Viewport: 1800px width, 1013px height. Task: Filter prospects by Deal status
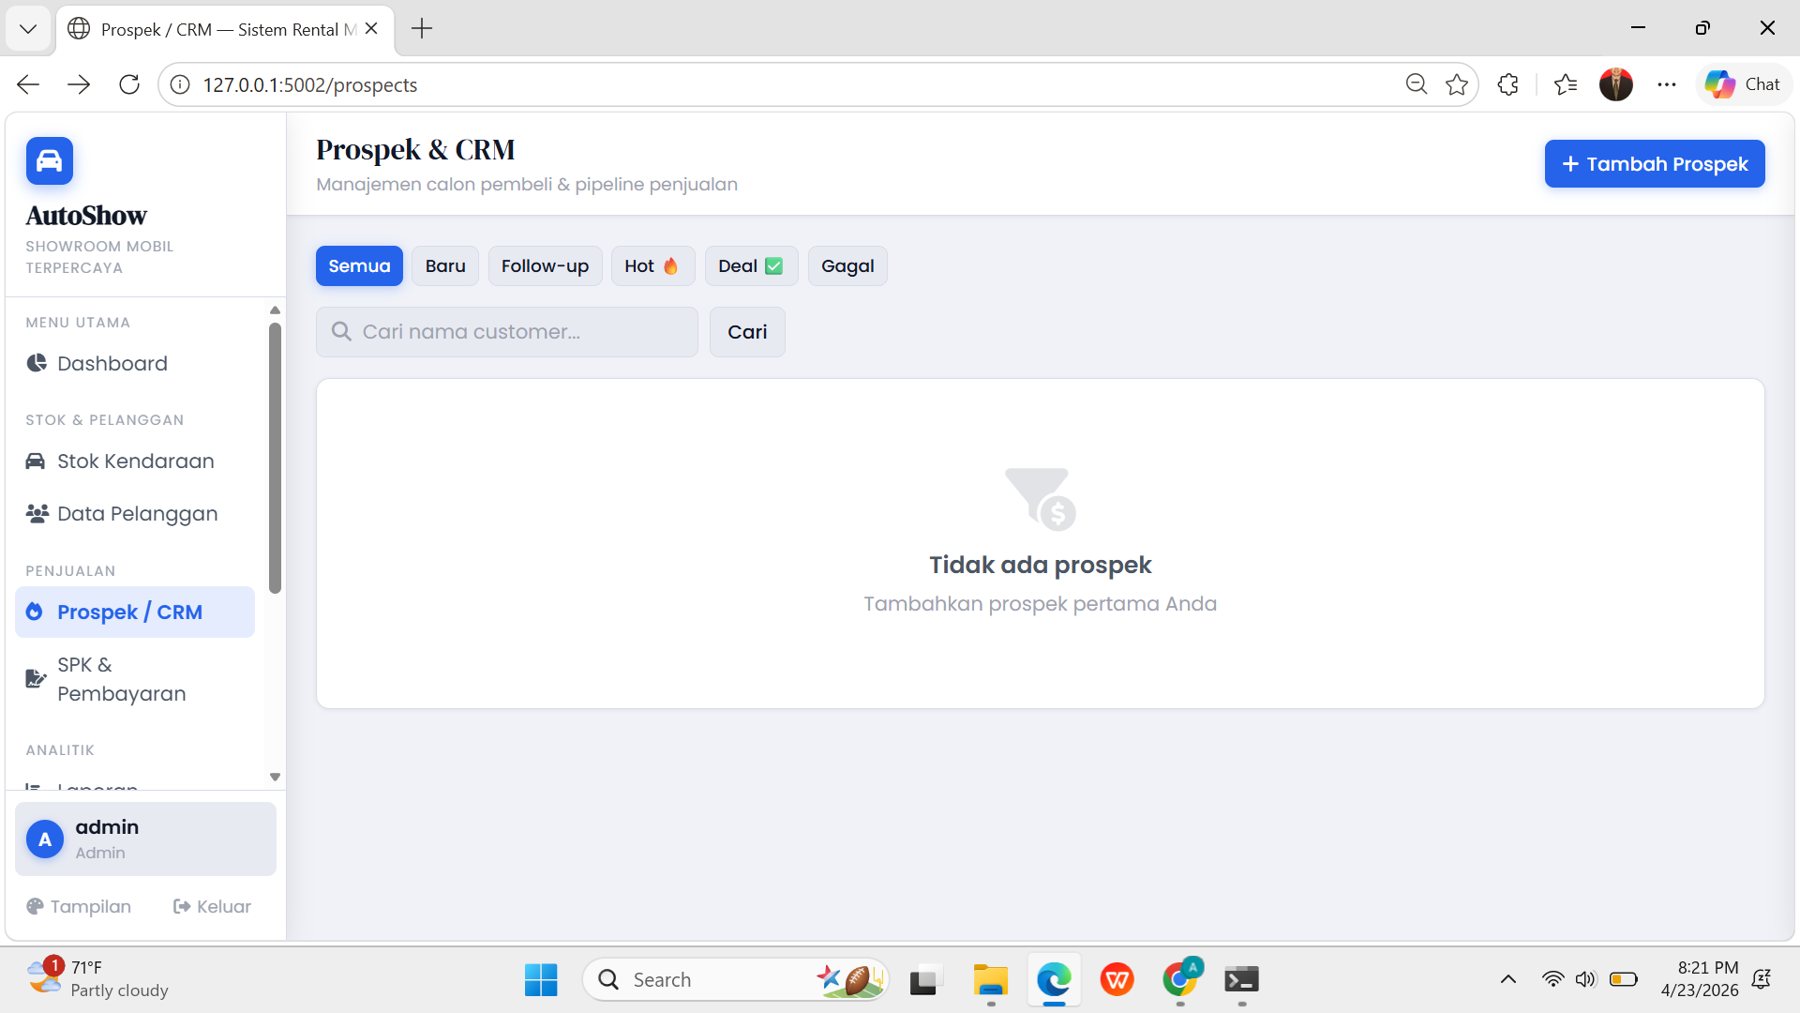tap(750, 266)
